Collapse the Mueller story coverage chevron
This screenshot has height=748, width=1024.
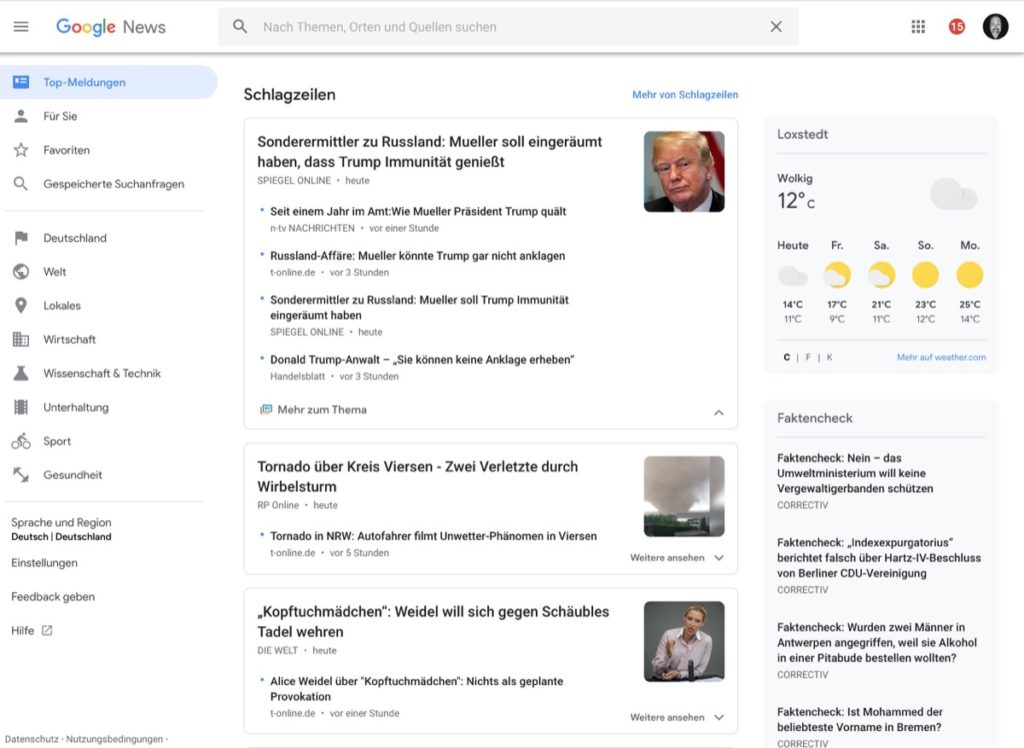pos(718,412)
